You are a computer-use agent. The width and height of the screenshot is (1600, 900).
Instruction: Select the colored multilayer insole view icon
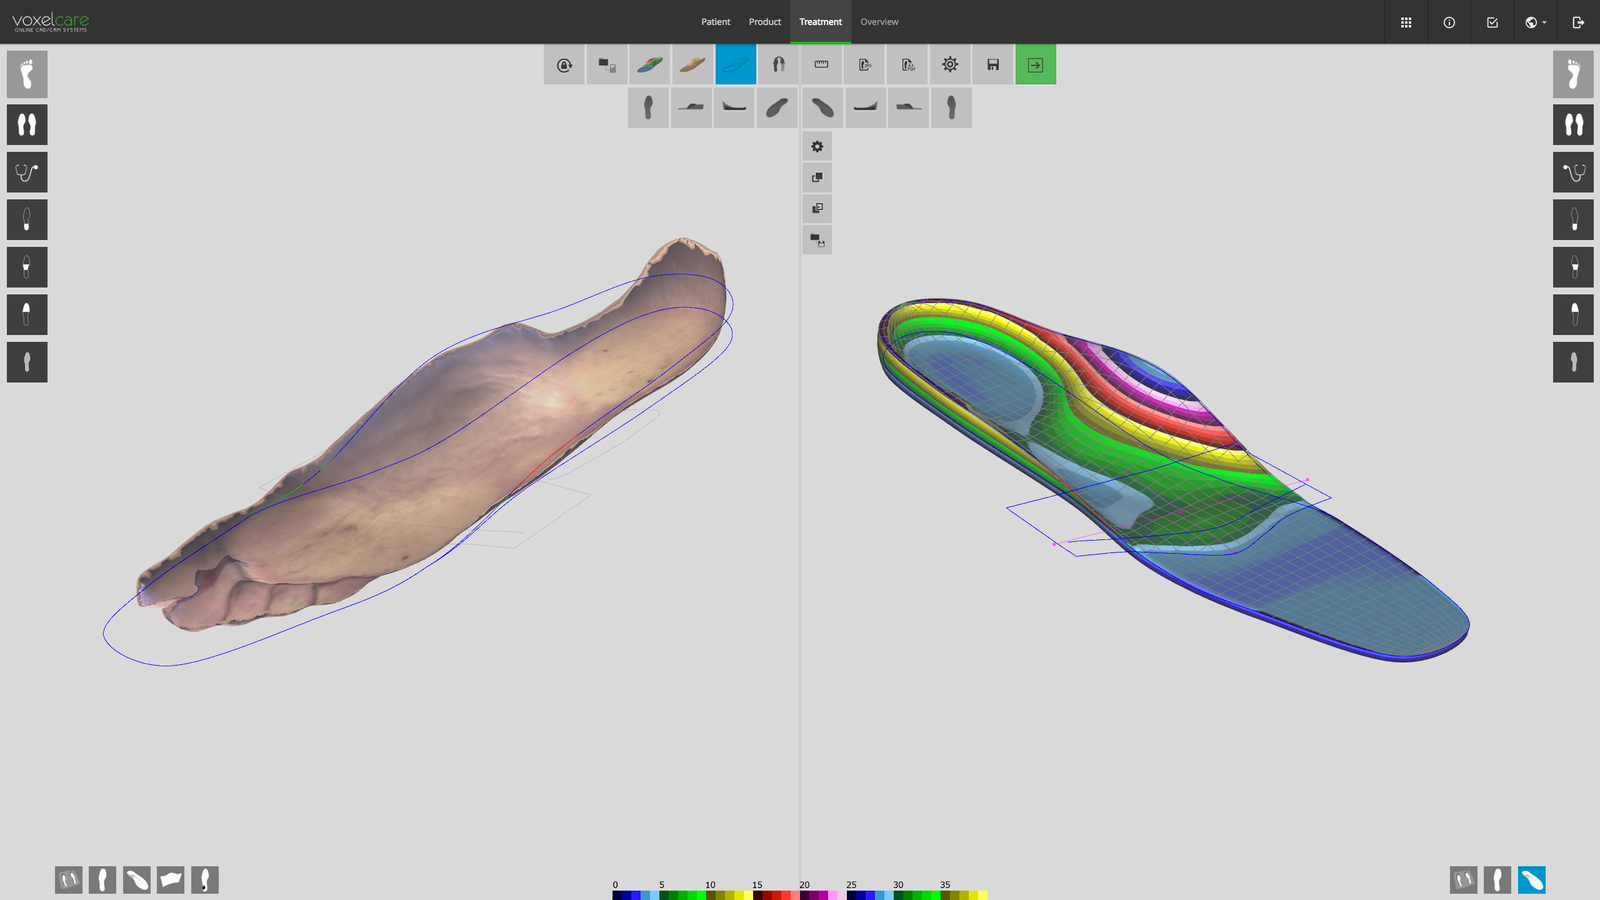point(649,64)
